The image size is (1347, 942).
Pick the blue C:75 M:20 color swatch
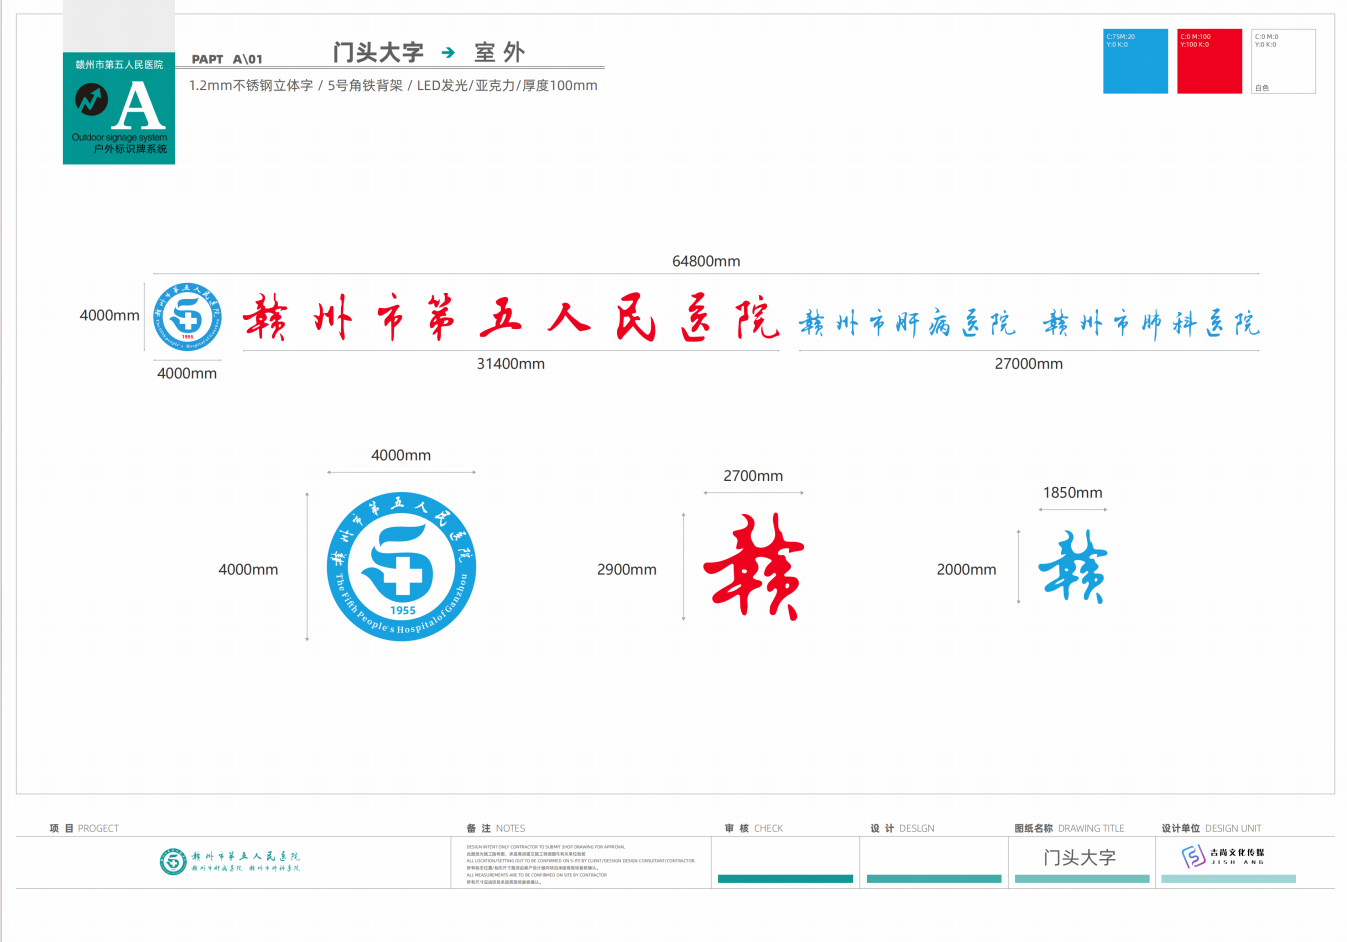click(1135, 61)
